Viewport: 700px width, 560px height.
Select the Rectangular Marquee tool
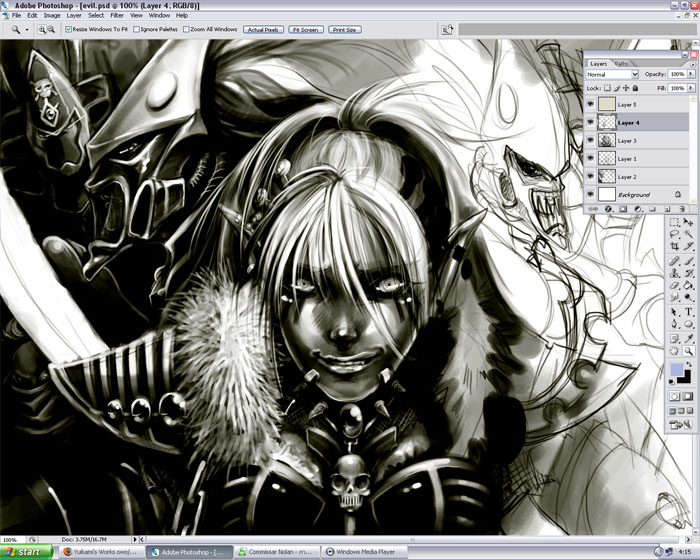(675, 222)
